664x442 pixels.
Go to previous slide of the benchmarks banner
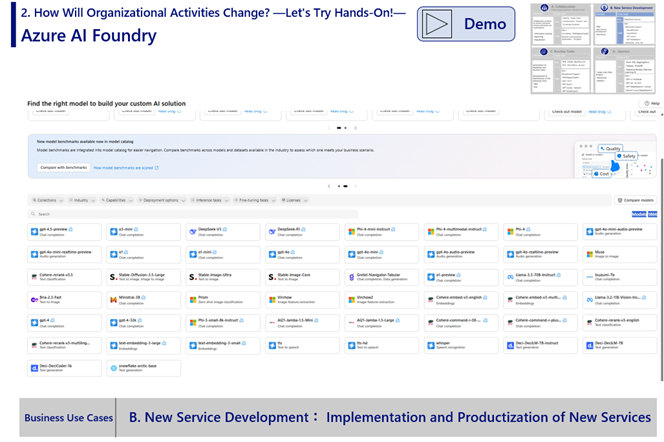pyautogui.click(x=329, y=186)
